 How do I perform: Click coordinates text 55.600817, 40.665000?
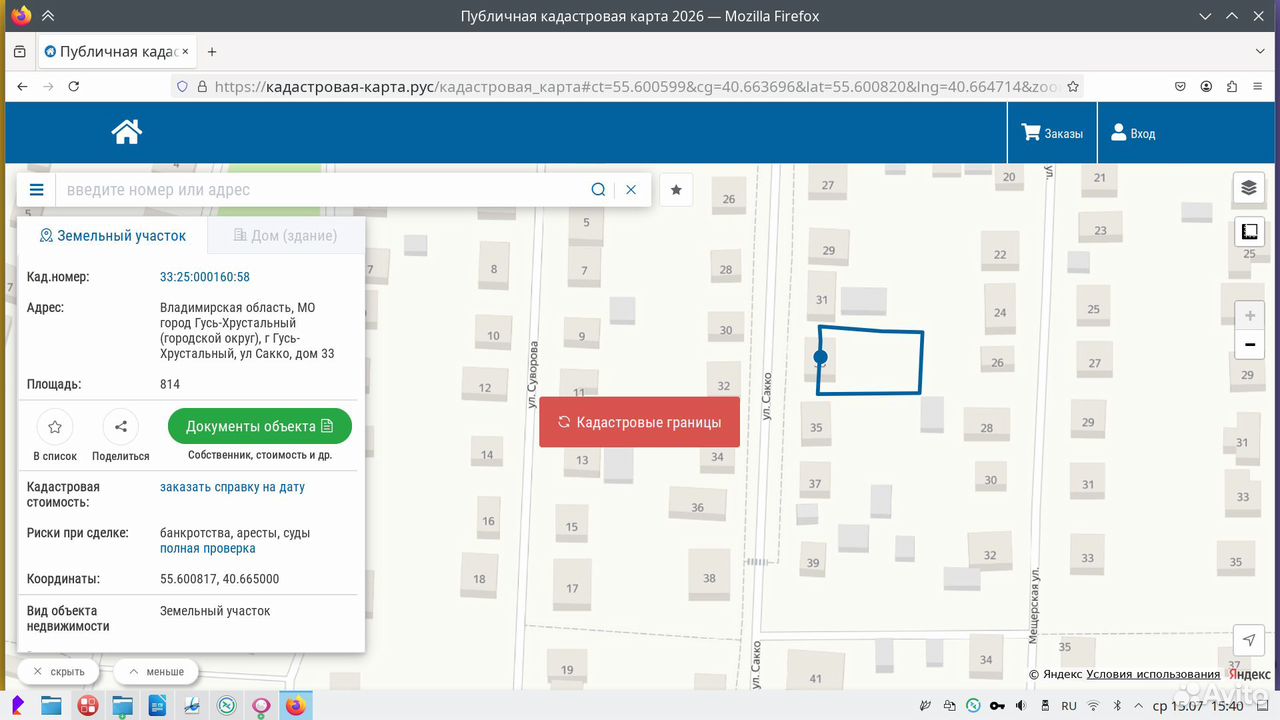pos(220,579)
